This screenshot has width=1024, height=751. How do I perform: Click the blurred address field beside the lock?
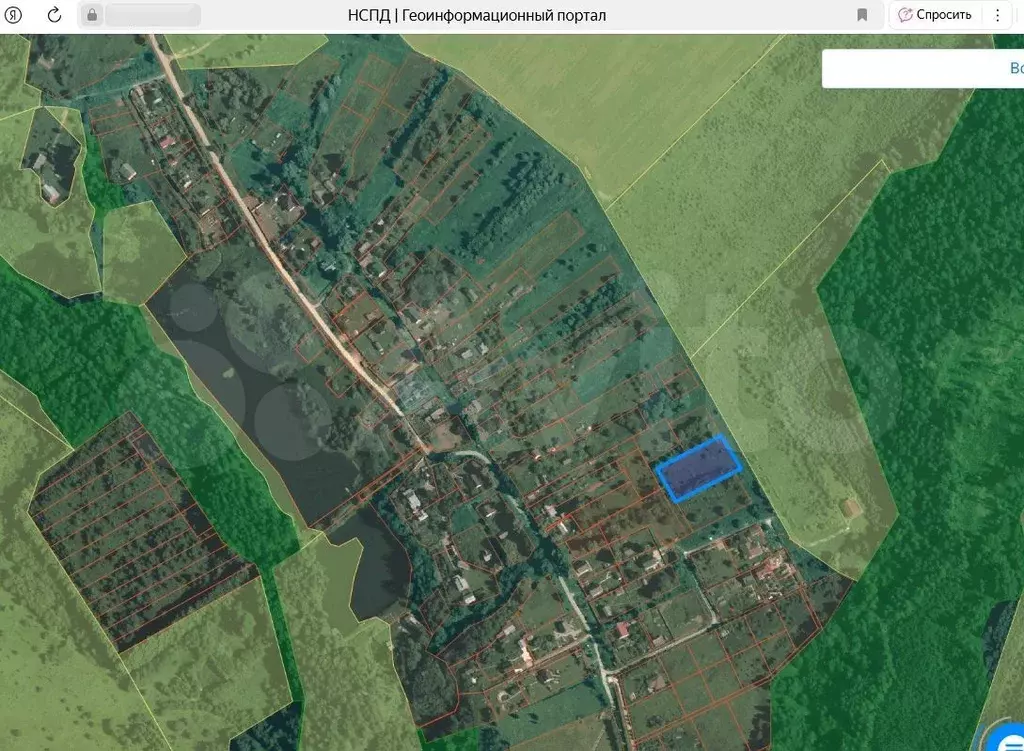point(153,15)
